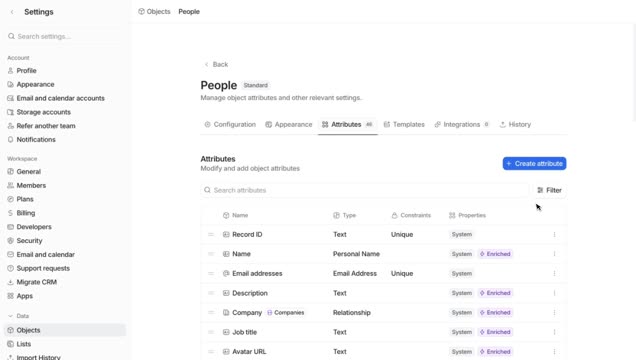Viewport: 636px width, 360px height.
Task: Click drag handle icon of Name row
Action: (211, 254)
